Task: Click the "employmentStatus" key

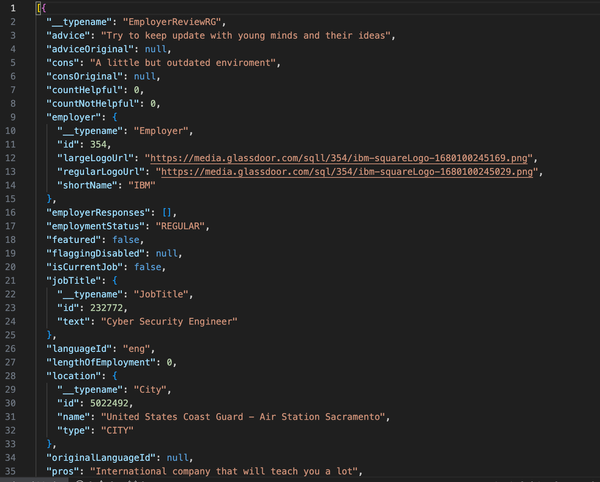Action: pyautogui.click(x=100, y=226)
